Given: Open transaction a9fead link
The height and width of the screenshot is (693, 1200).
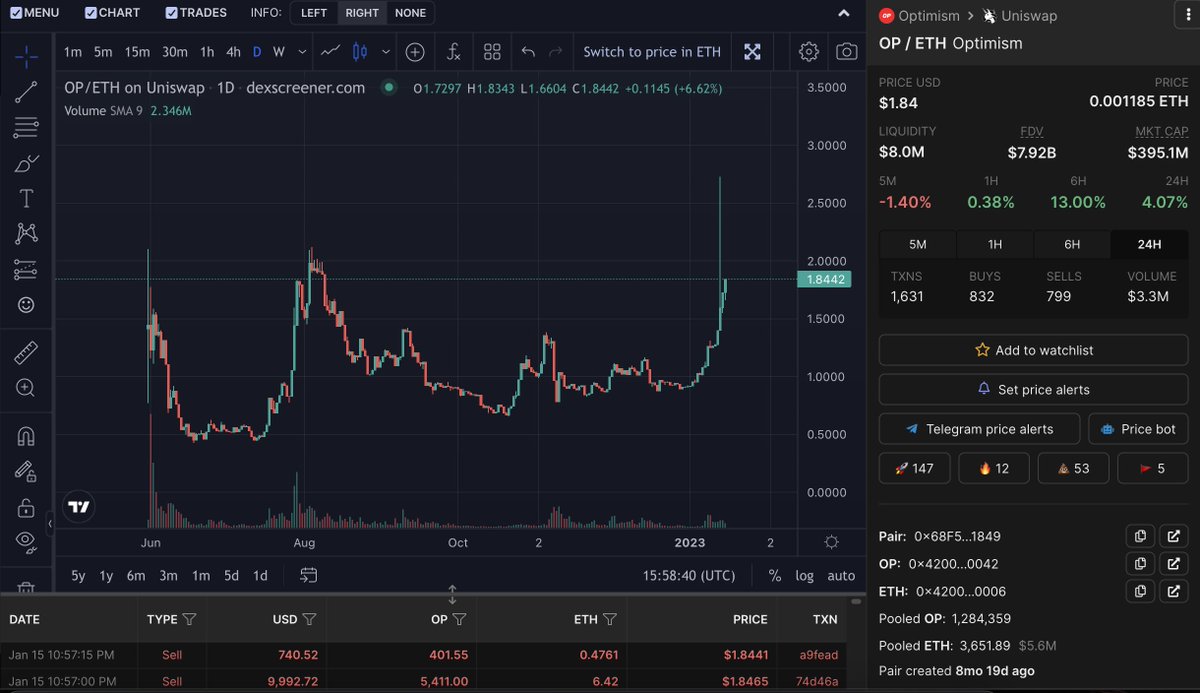Looking at the screenshot, I should pos(819,654).
